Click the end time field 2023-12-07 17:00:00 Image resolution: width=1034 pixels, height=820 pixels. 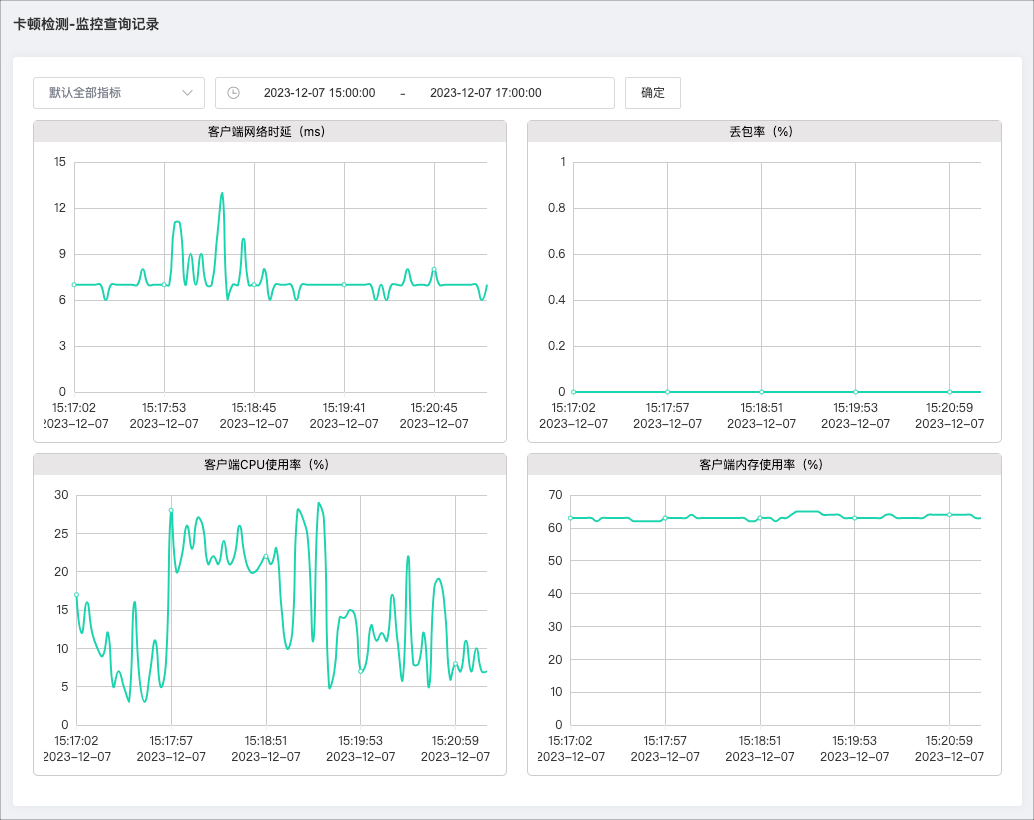(485, 93)
